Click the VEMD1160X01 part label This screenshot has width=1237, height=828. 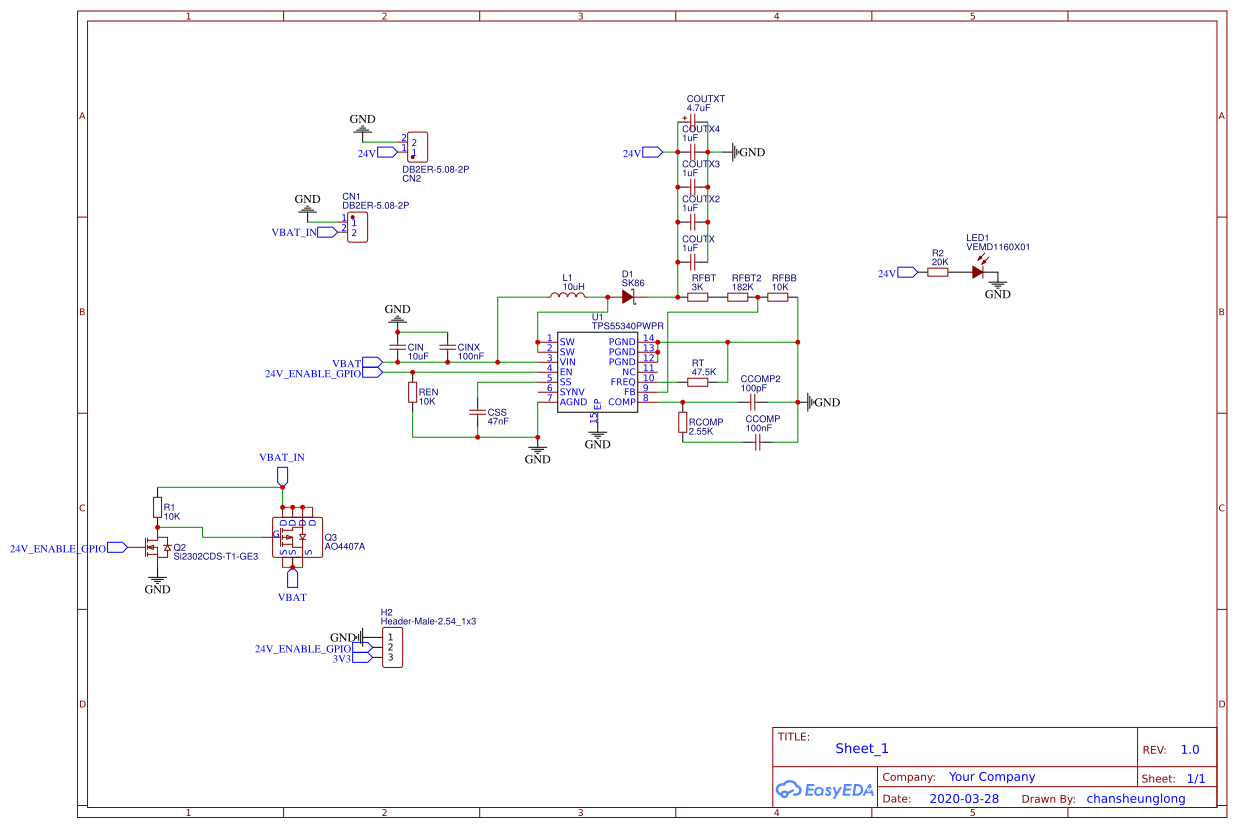(x=998, y=246)
